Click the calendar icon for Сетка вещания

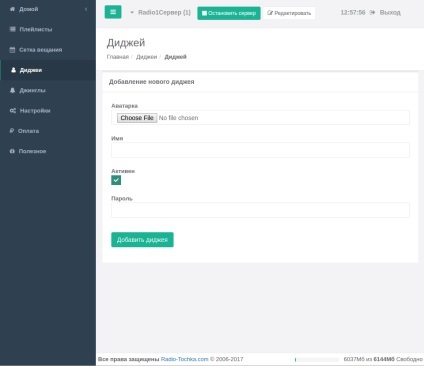(12, 50)
